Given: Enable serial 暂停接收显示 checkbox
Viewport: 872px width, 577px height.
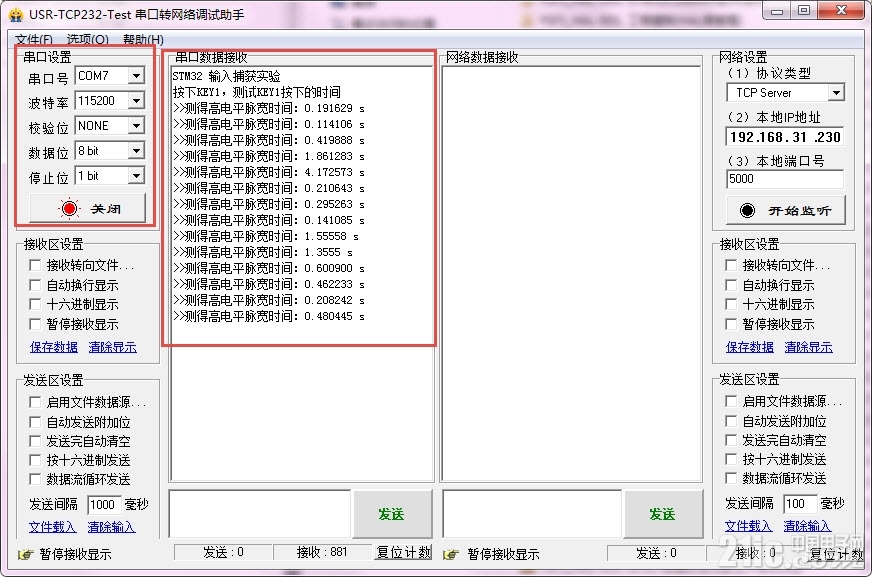Looking at the screenshot, I should click(x=35, y=324).
